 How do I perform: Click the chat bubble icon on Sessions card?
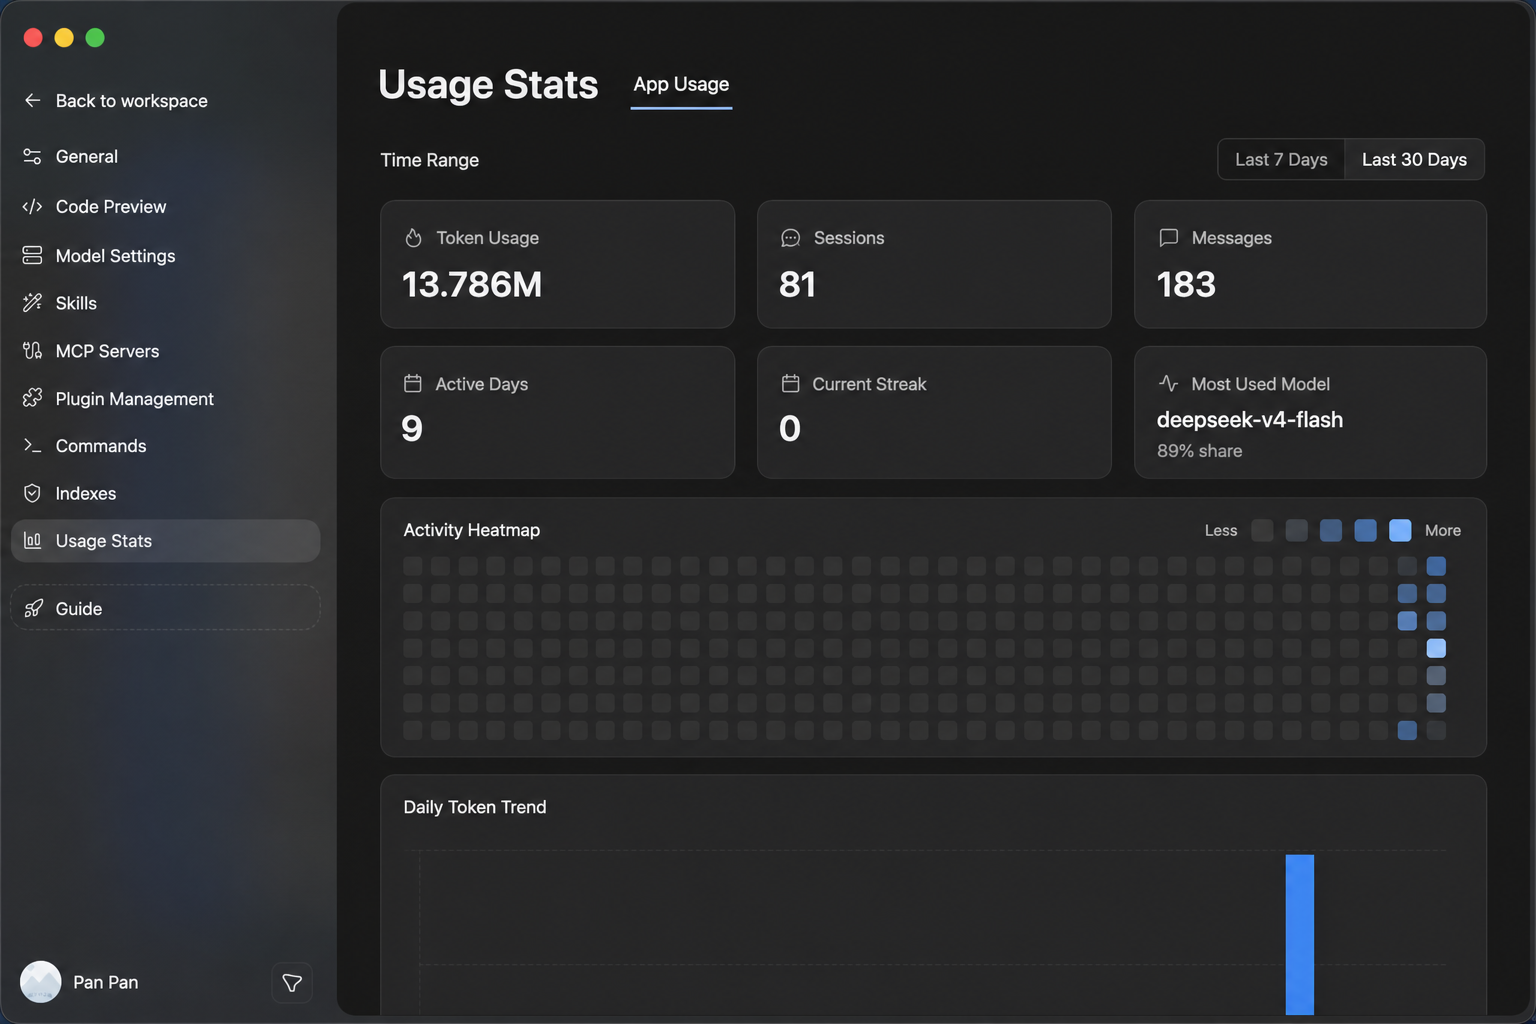[x=790, y=238]
